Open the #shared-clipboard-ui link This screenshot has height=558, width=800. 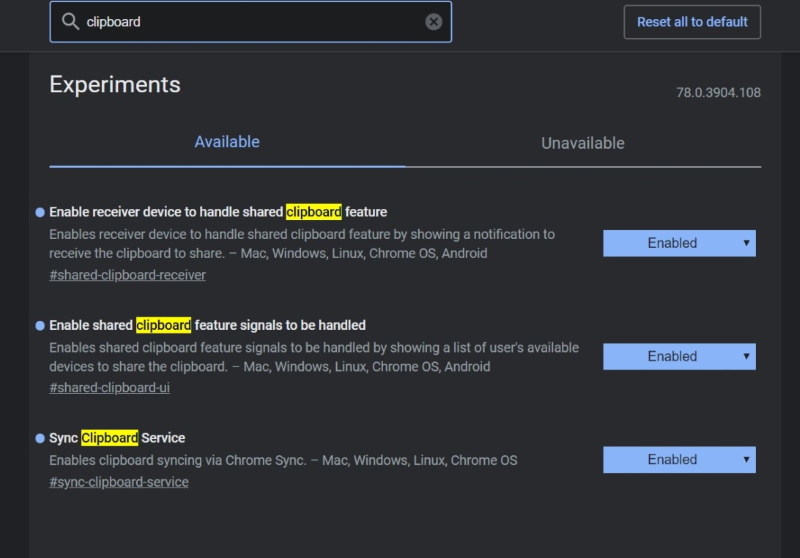109,388
